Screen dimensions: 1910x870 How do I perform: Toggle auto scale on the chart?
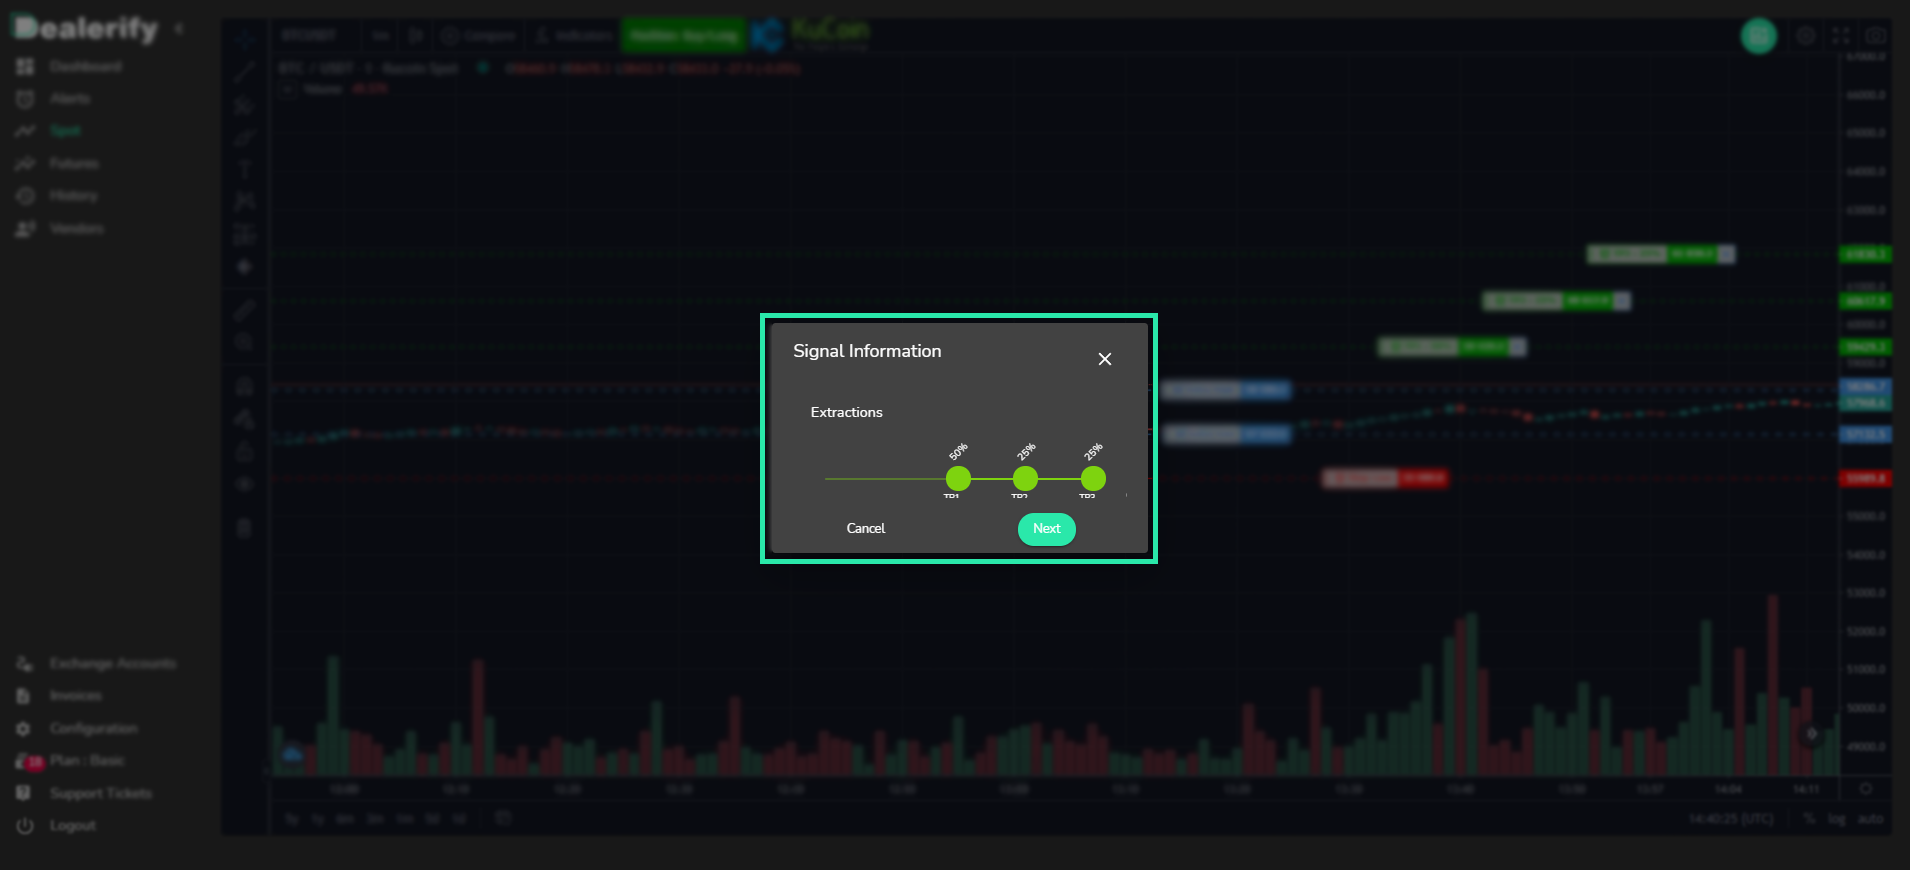pos(1870,819)
